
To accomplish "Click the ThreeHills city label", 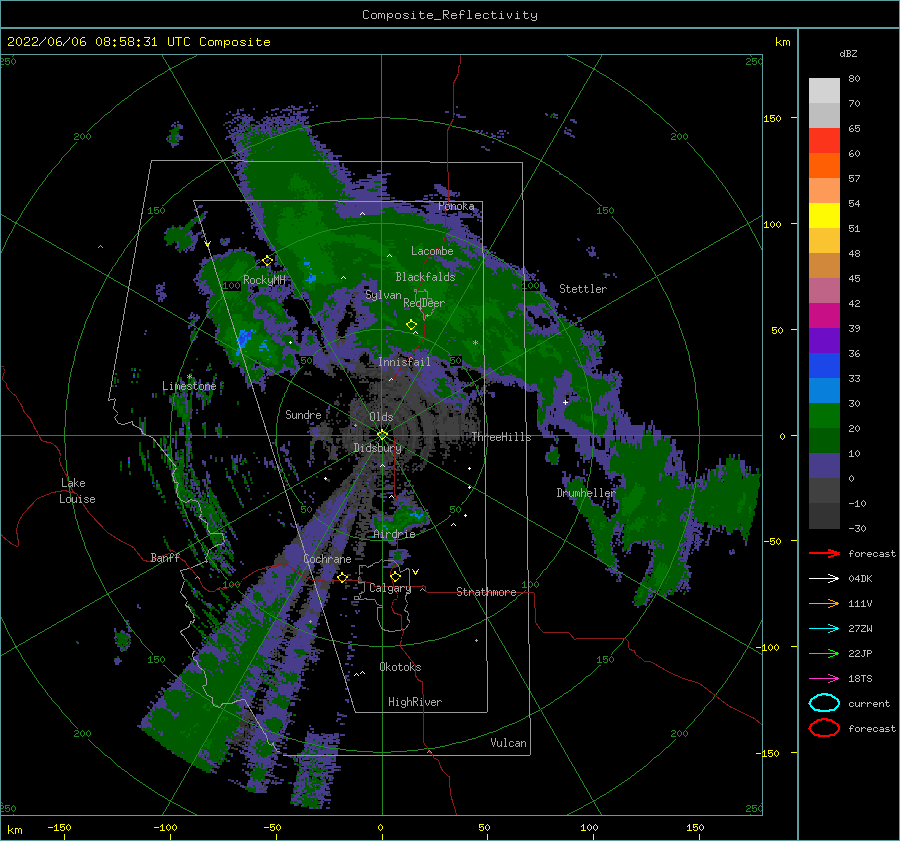I will tap(501, 437).
